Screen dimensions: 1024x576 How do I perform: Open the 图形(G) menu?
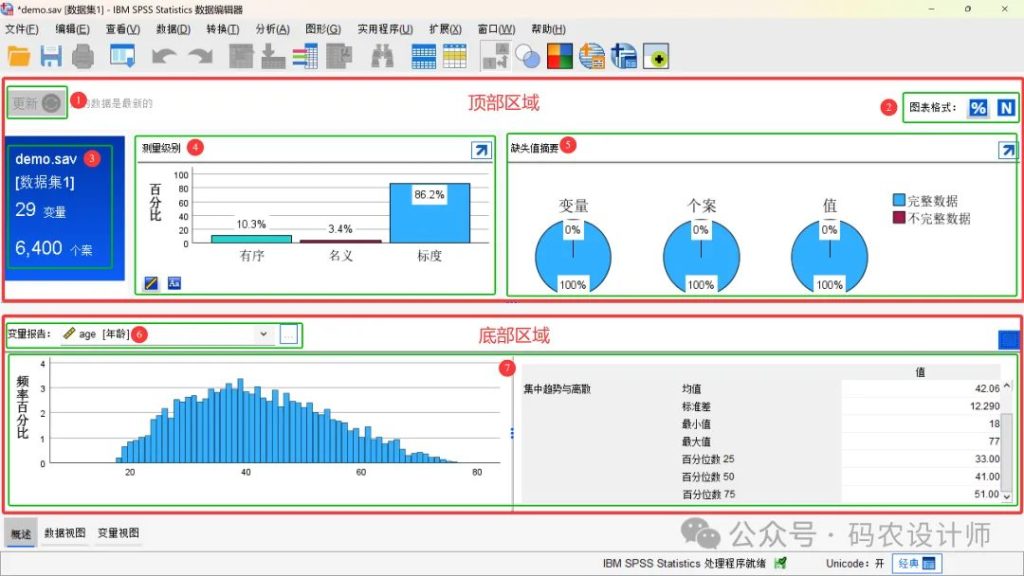pos(322,29)
